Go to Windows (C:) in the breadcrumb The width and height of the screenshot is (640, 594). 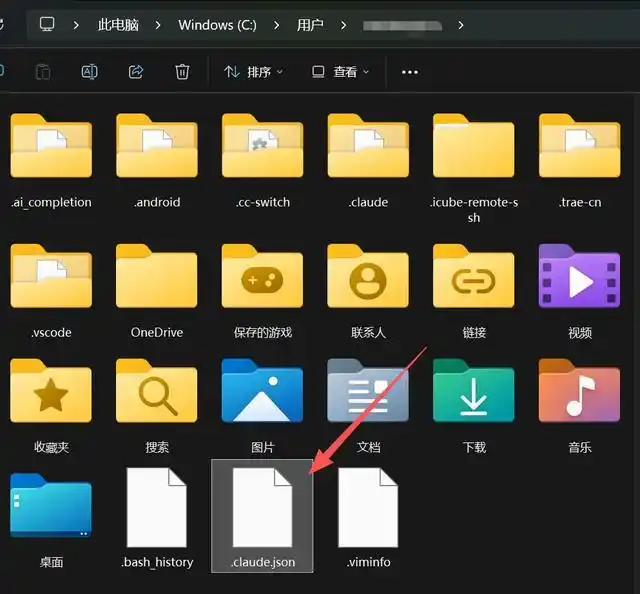[218, 25]
